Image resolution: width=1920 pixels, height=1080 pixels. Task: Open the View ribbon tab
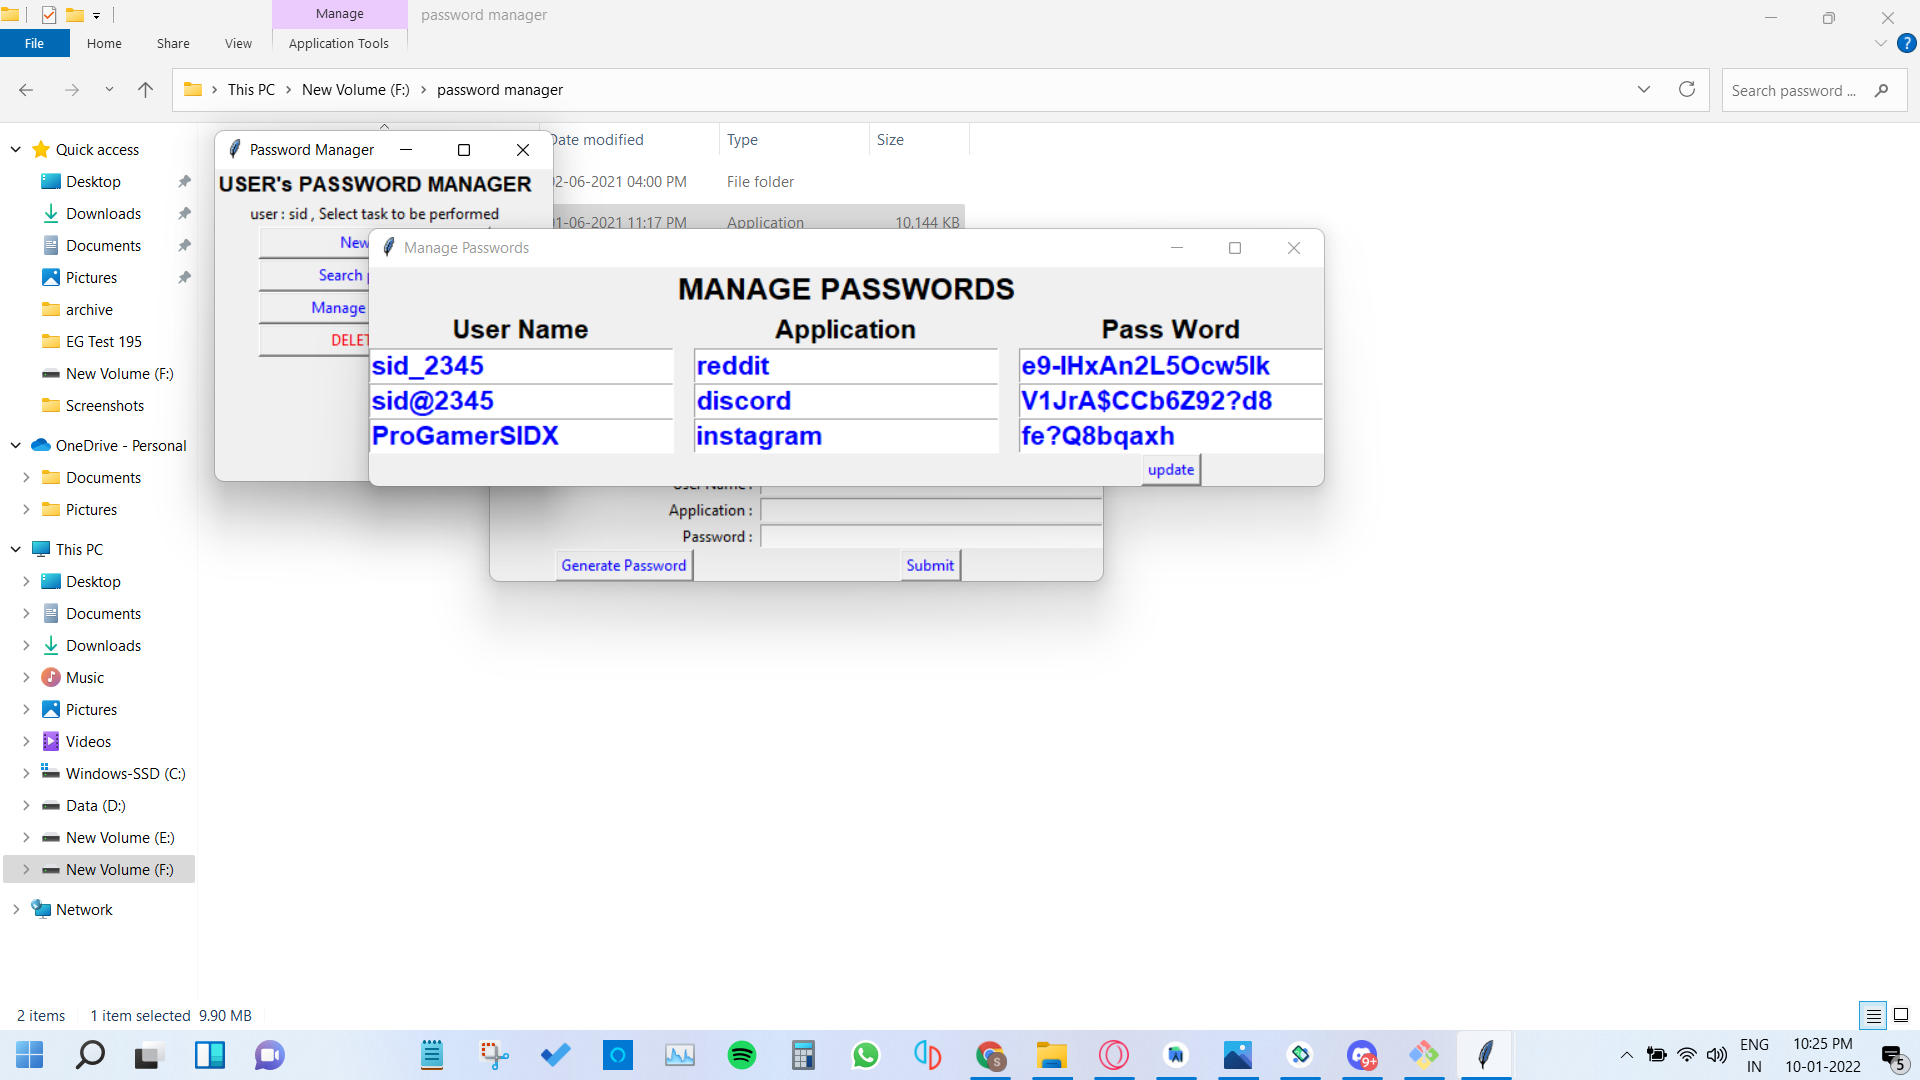[238, 43]
